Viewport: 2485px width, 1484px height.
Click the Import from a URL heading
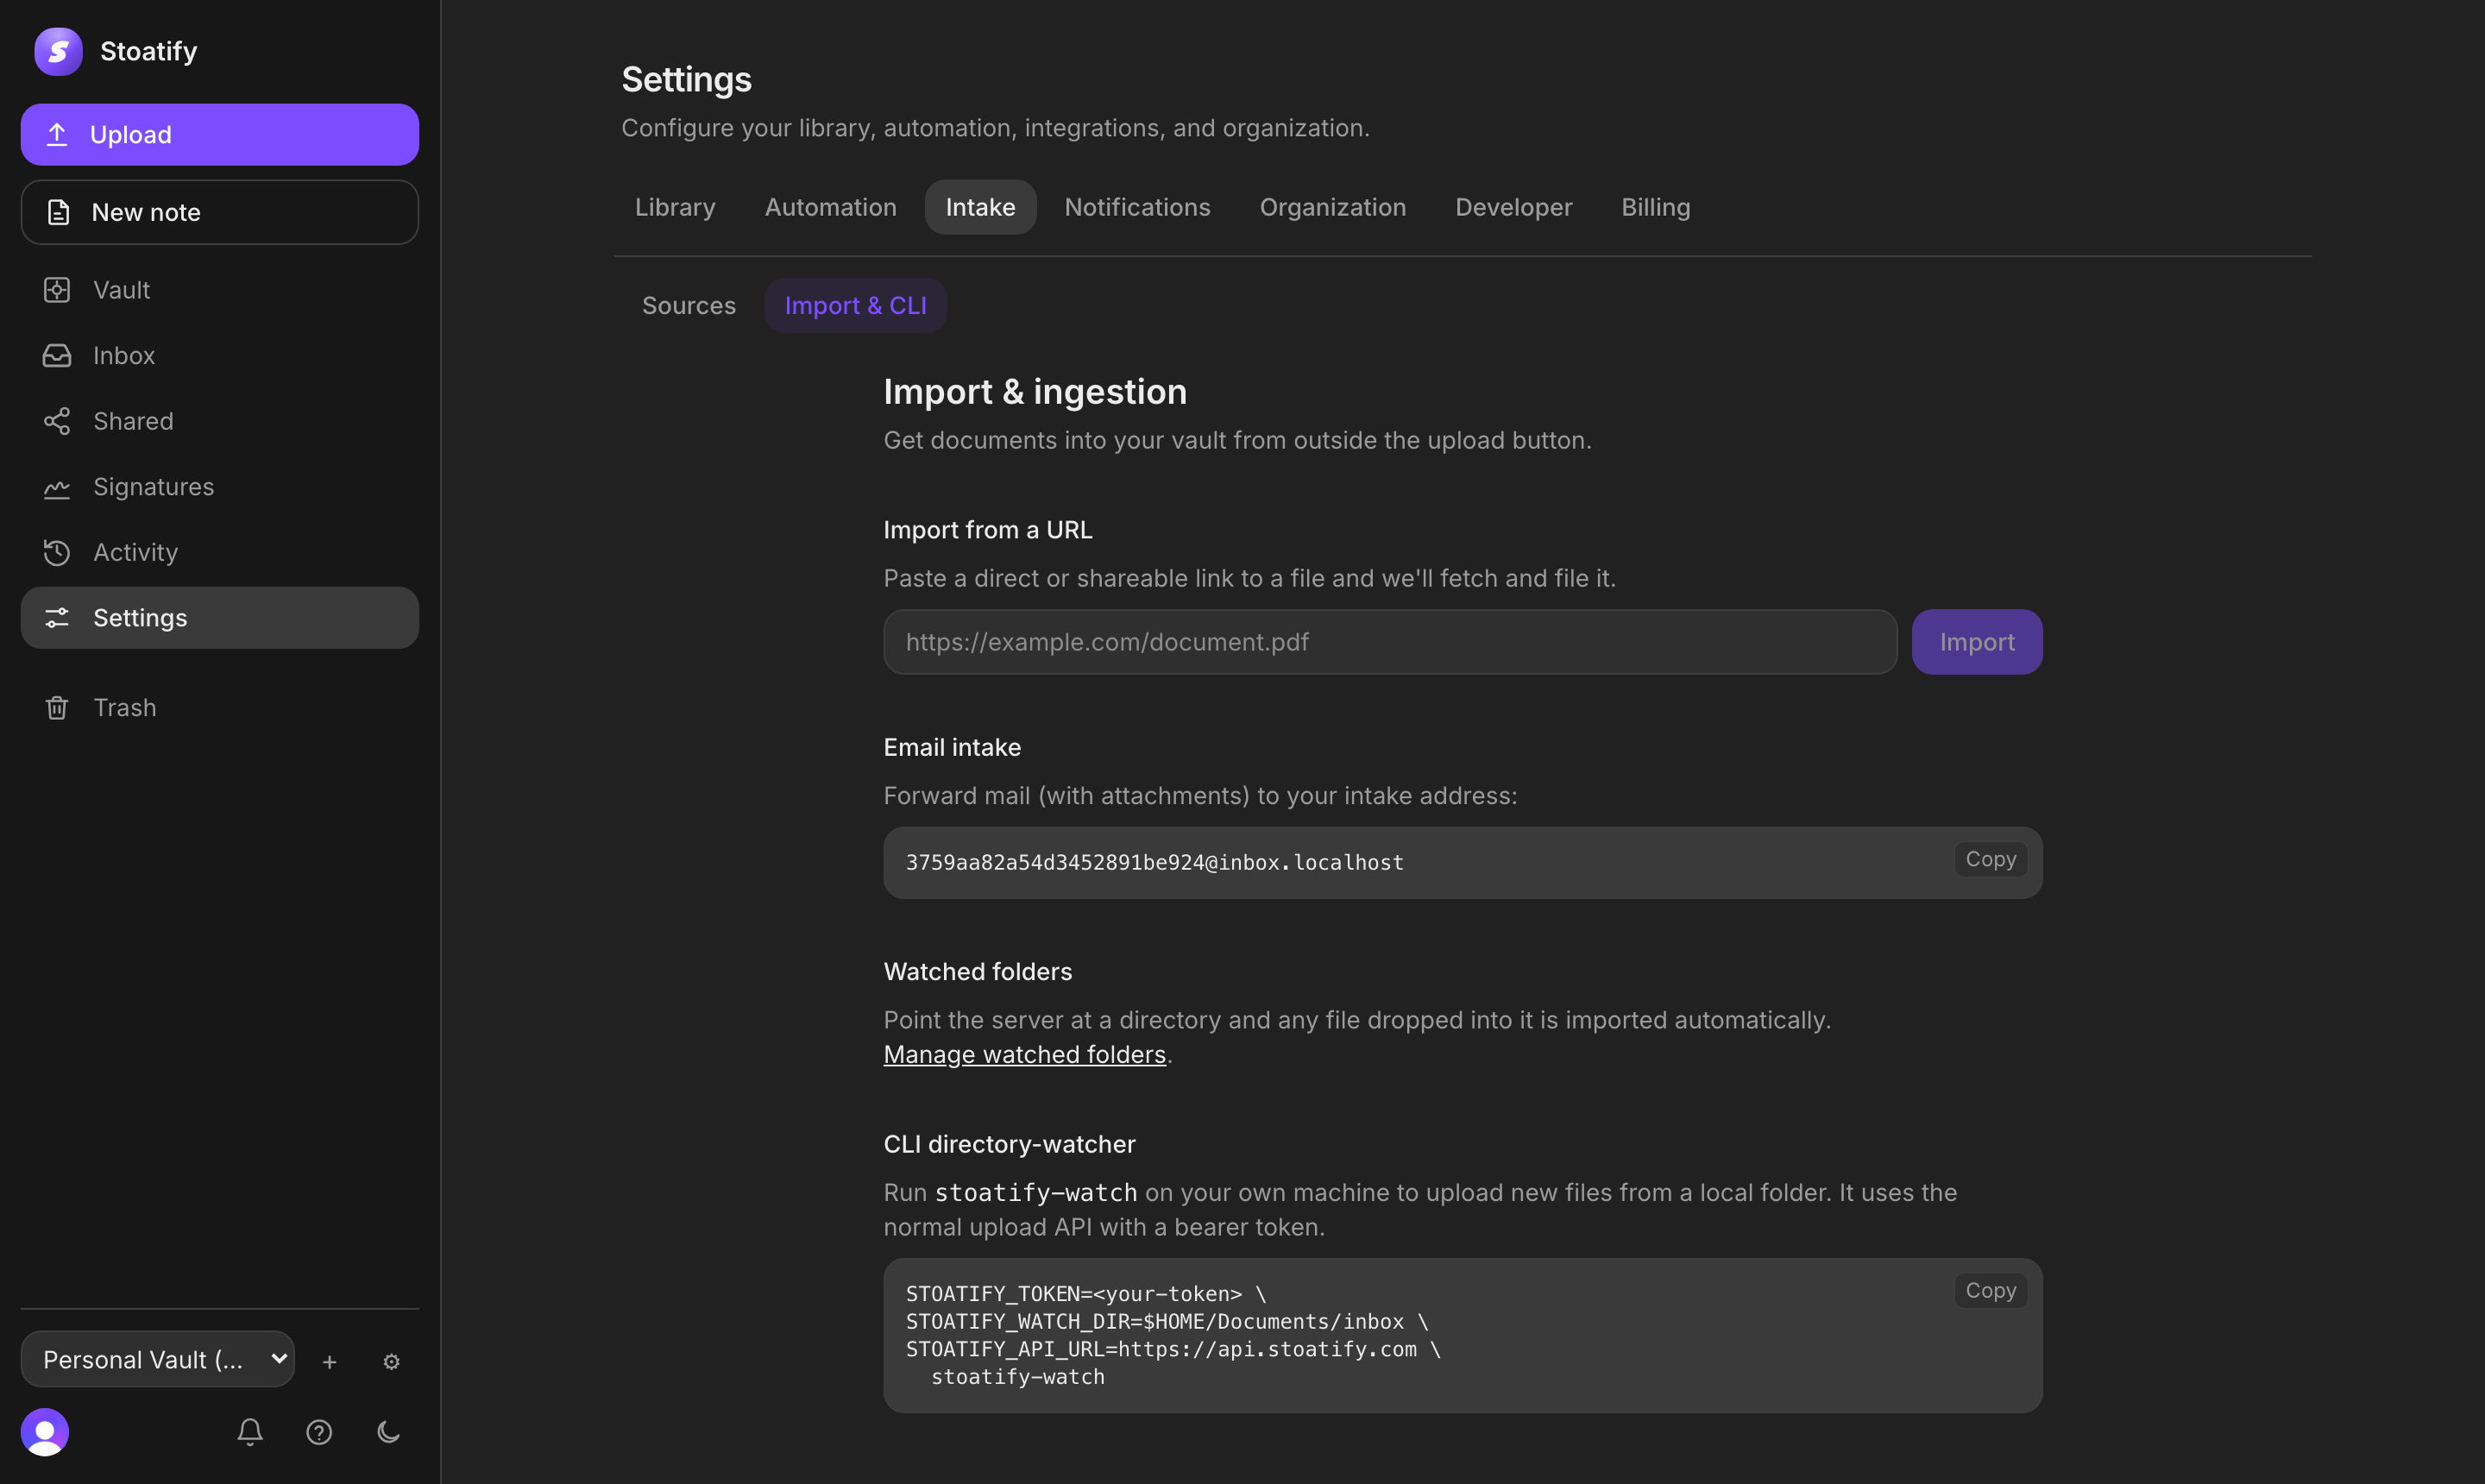[x=988, y=529]
